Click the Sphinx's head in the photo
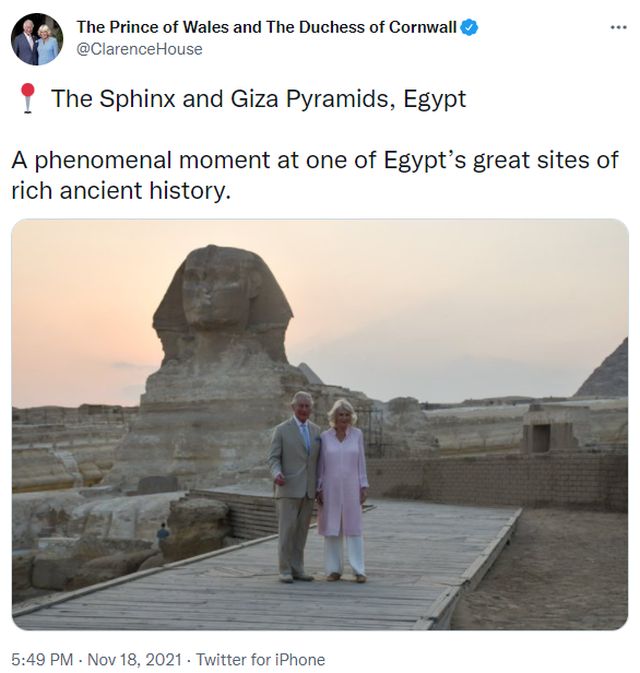The width and height of the screenshot is (640, 673). tap(224, 295)
